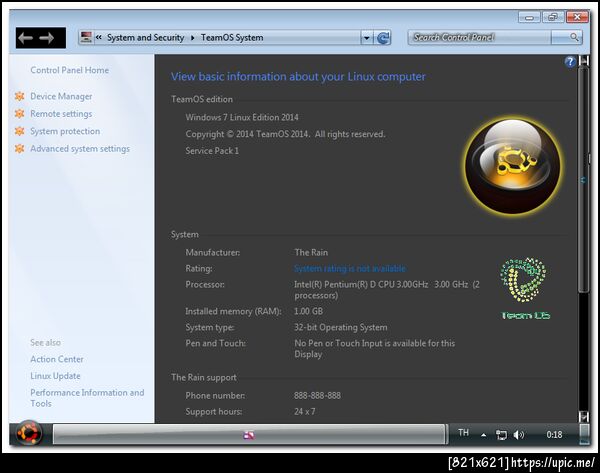600x473 pixels.
Task: Show hidden system tray icons
Action: pyautogui.click(x=484, y=435)
